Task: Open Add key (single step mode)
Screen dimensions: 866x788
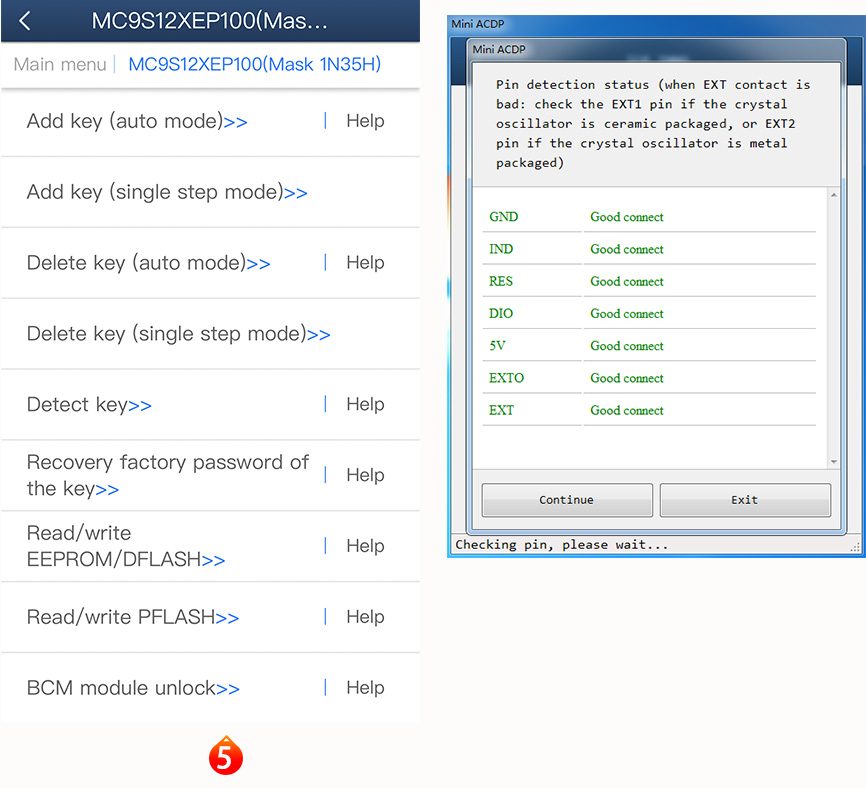Action: 167,192
